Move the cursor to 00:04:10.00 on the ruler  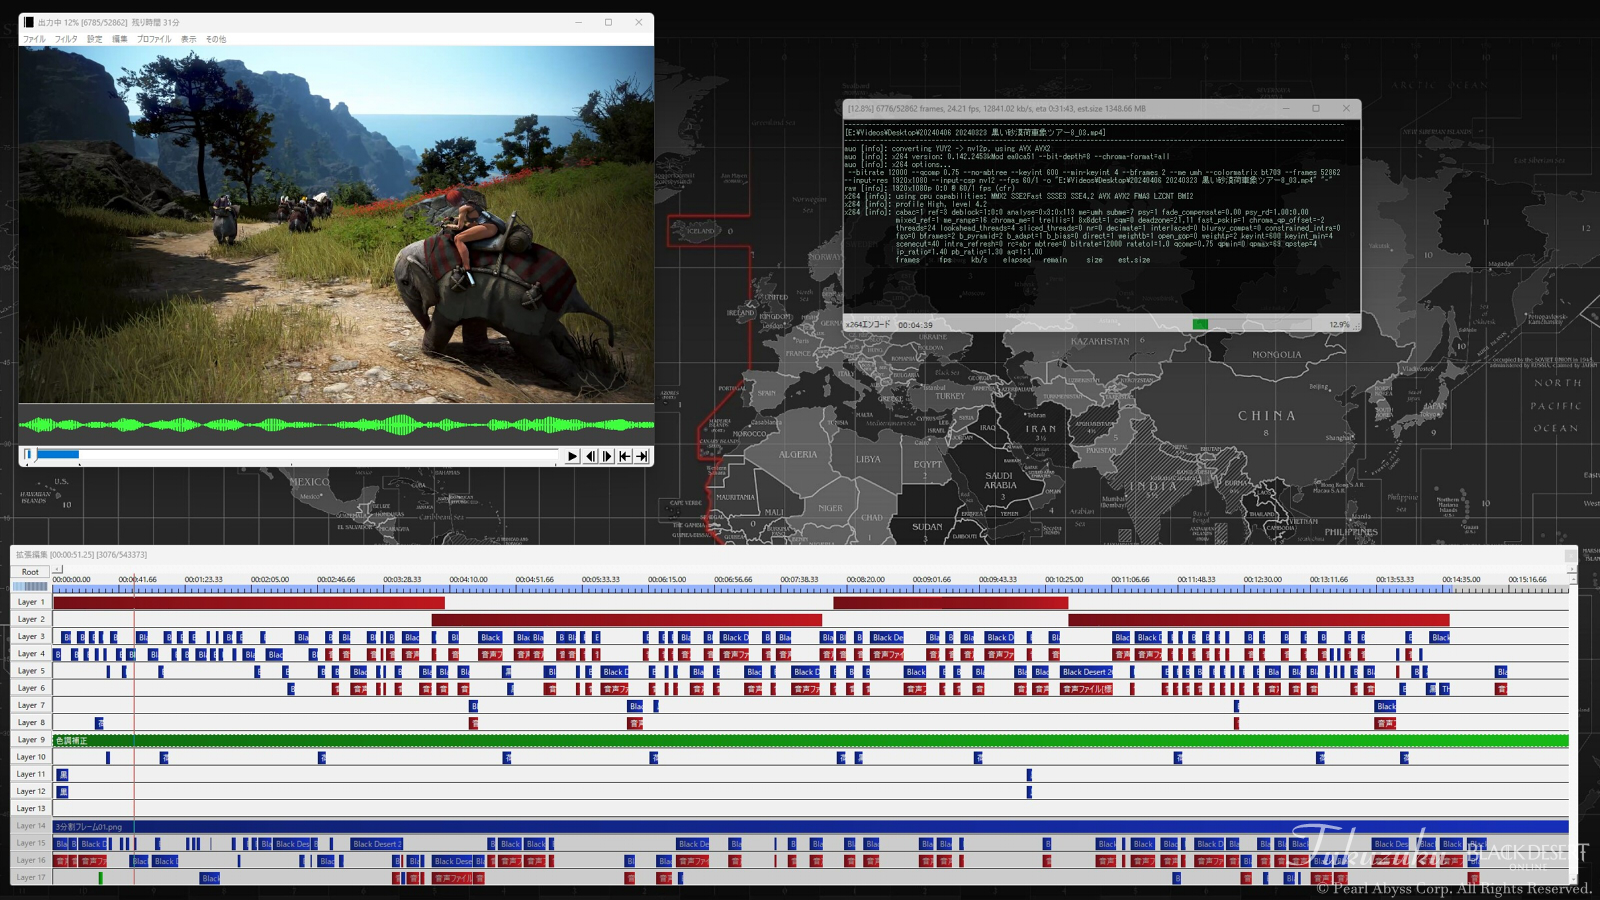468,579
